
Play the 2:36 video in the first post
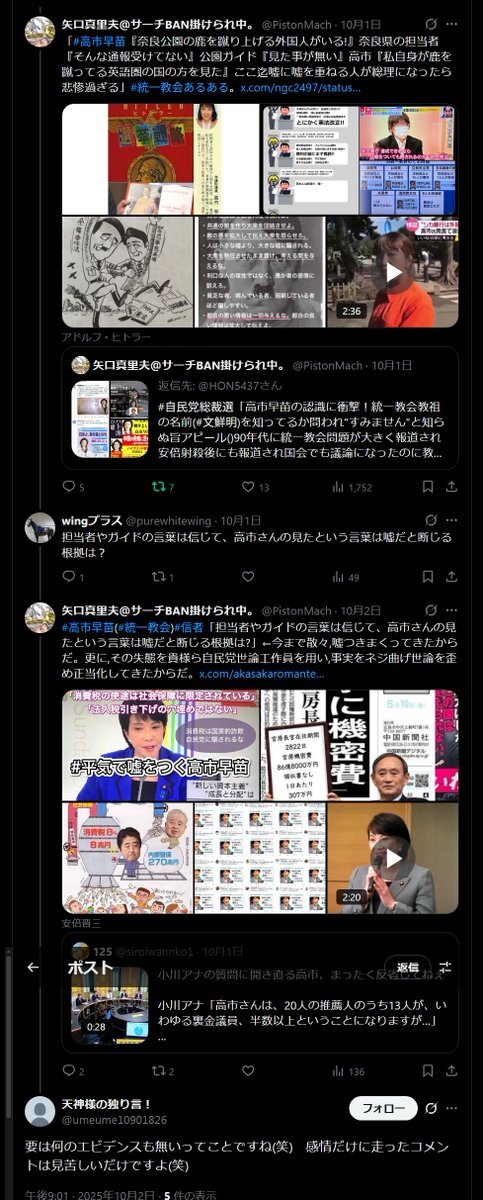393,272
